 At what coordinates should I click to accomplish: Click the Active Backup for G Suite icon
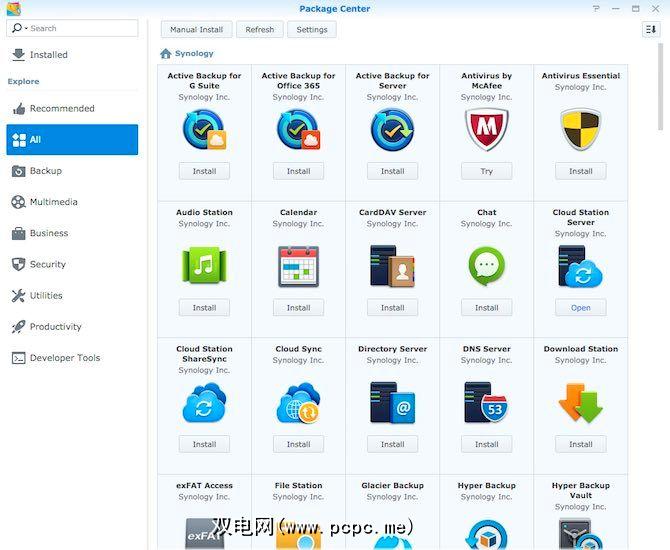204,130
